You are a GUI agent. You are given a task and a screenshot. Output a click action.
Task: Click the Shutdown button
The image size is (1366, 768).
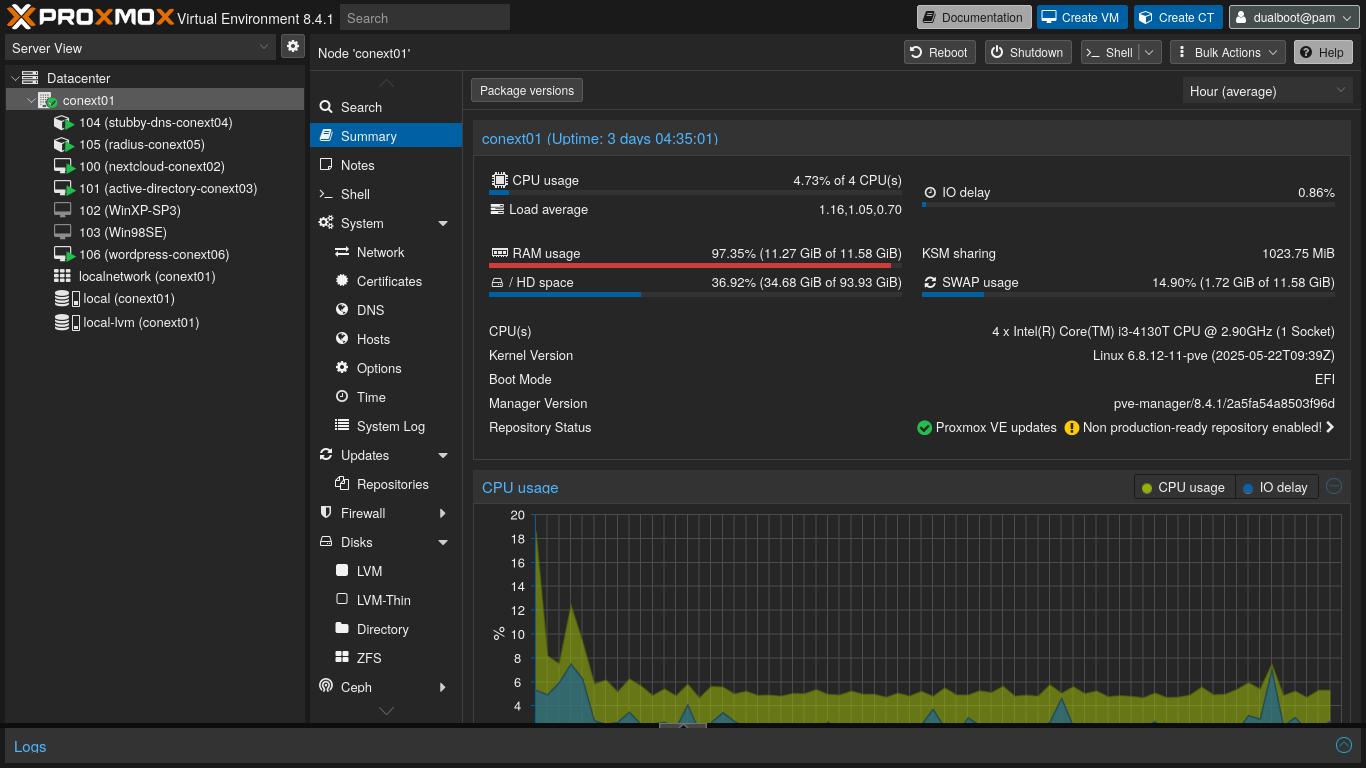[x=1028, y=52]
